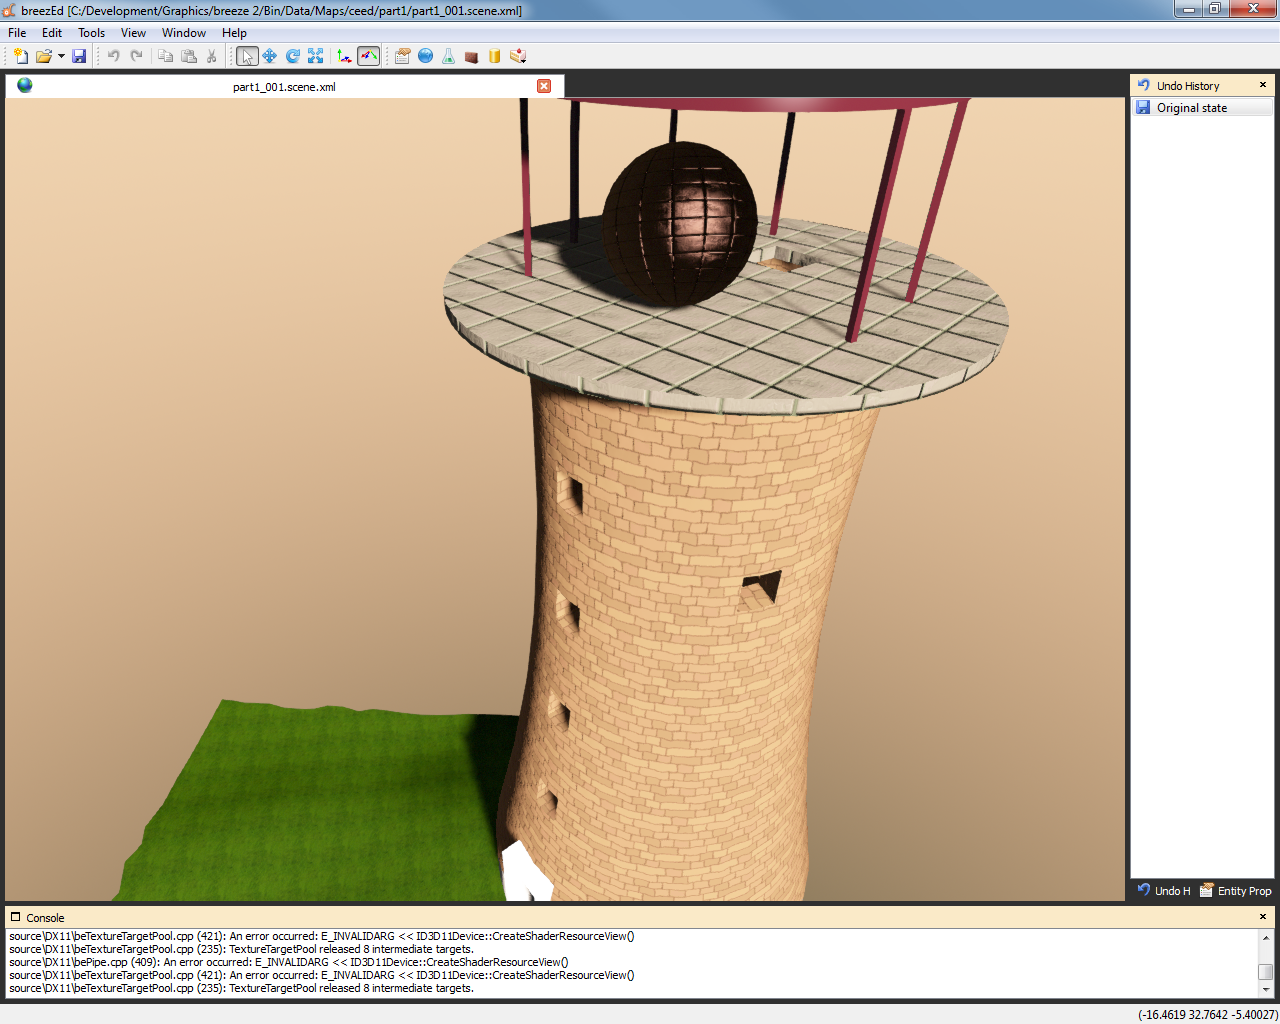This screenshot has height=1024, width=1280.
Task: Open the dropdown arrow beside Open folder
Action: click(x=61, y=56)
